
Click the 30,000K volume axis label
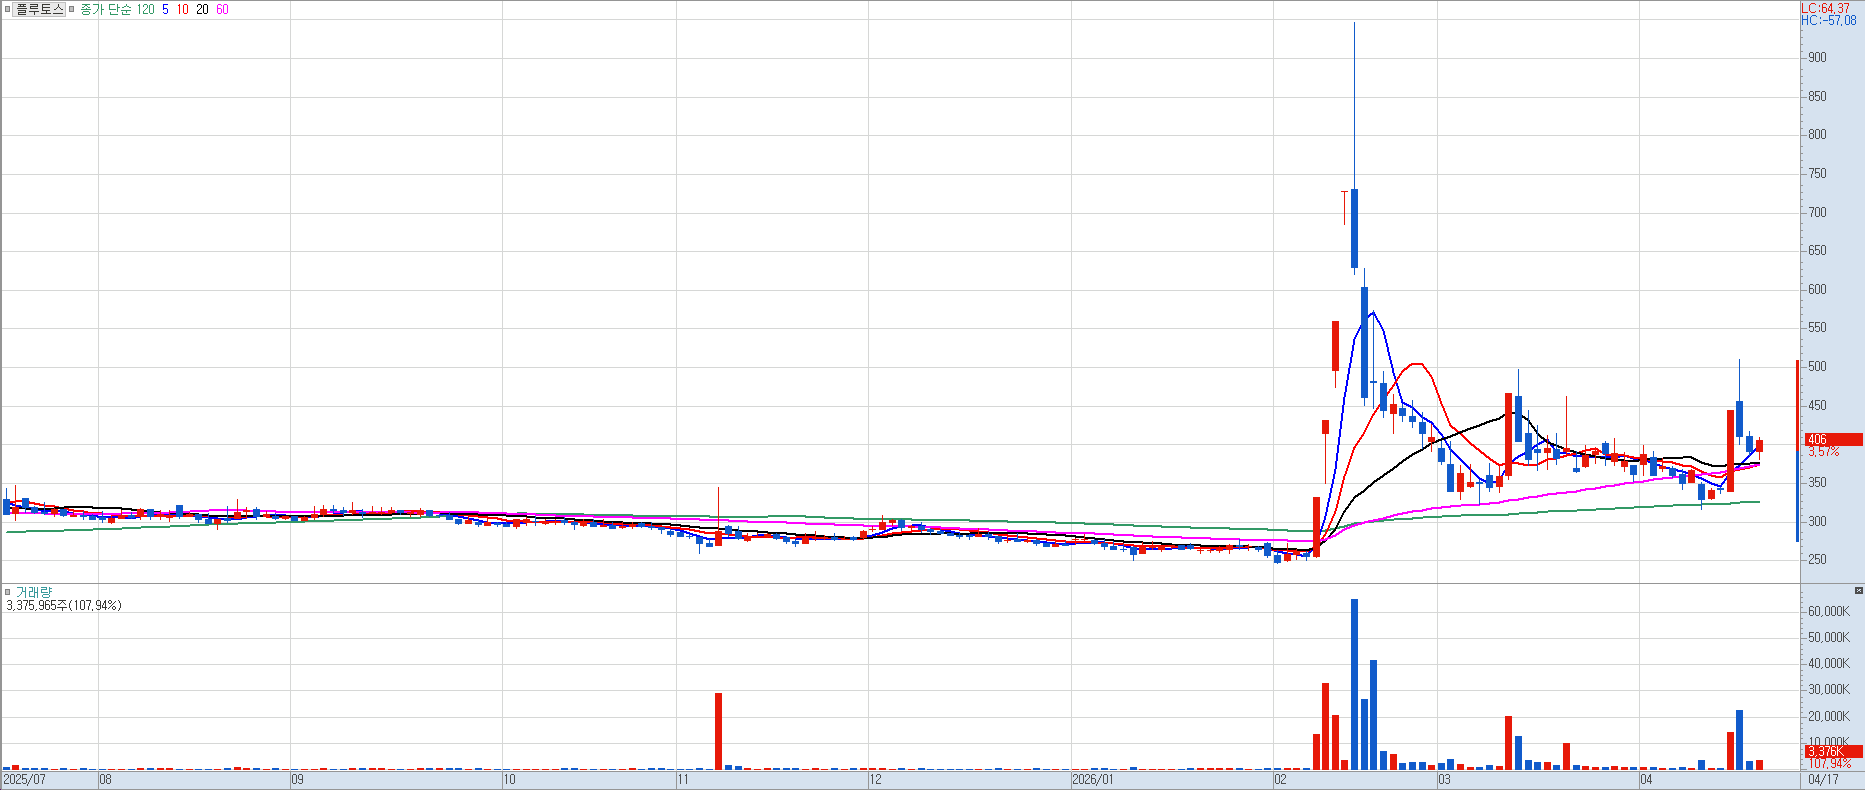coord(1829,689)
